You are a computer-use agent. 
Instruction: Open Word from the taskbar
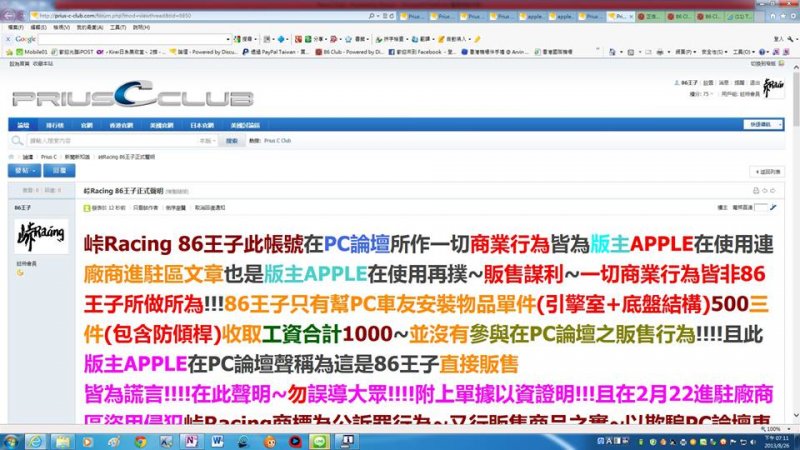[x=217, y=441]
